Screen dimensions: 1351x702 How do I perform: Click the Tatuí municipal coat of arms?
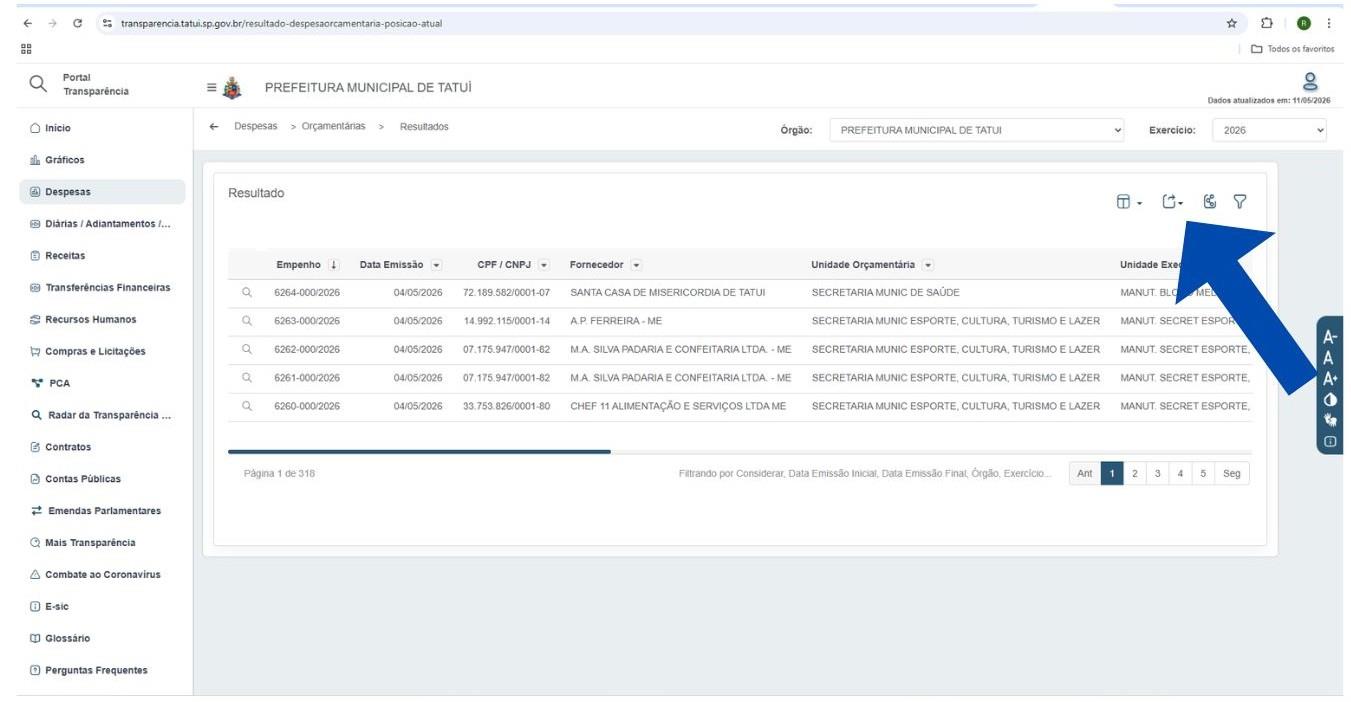[x=232, y=88]
